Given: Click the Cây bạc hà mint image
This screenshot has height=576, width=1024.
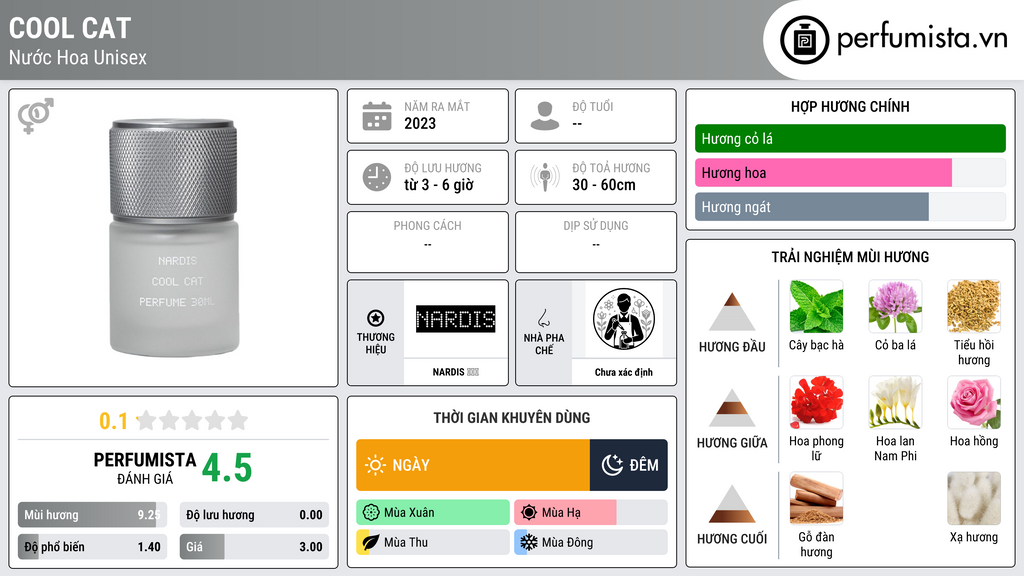Looking at the screenshot, I should (816, 307).
